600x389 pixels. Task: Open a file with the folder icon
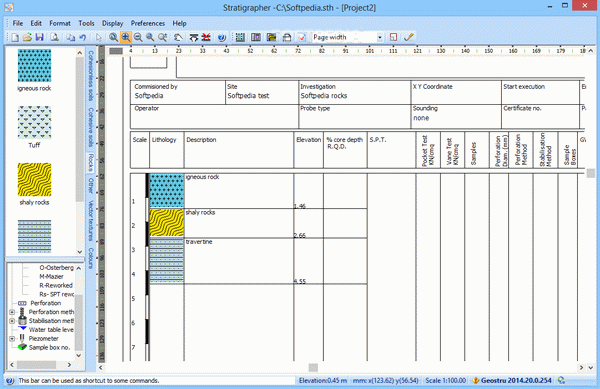tap(27, 37)
